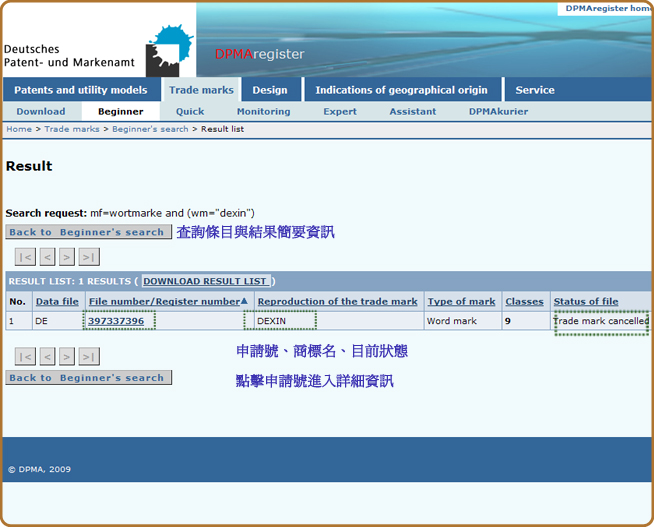Viewport: 654px width, 527px height.
Task: Go to previous page in upper pager
Action: 47,257
